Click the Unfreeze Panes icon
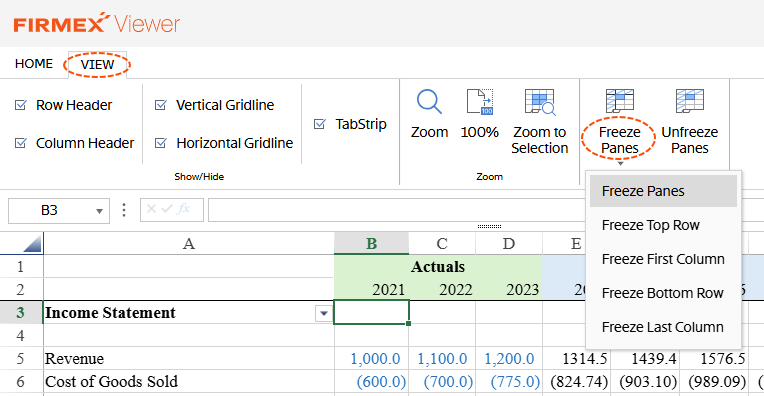Image resolution: width=764 pixels, height=396 pixels. coord(689,101)
